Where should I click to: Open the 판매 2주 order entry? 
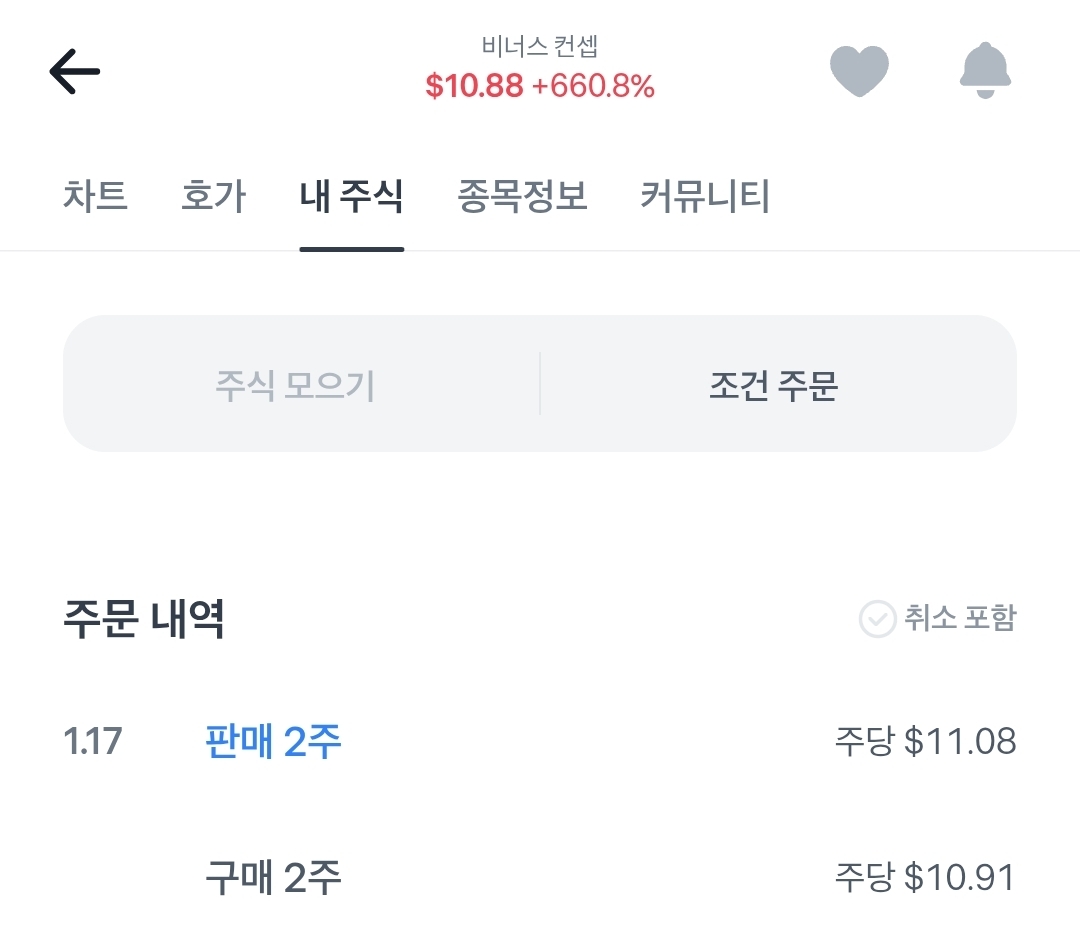[273, 742]
